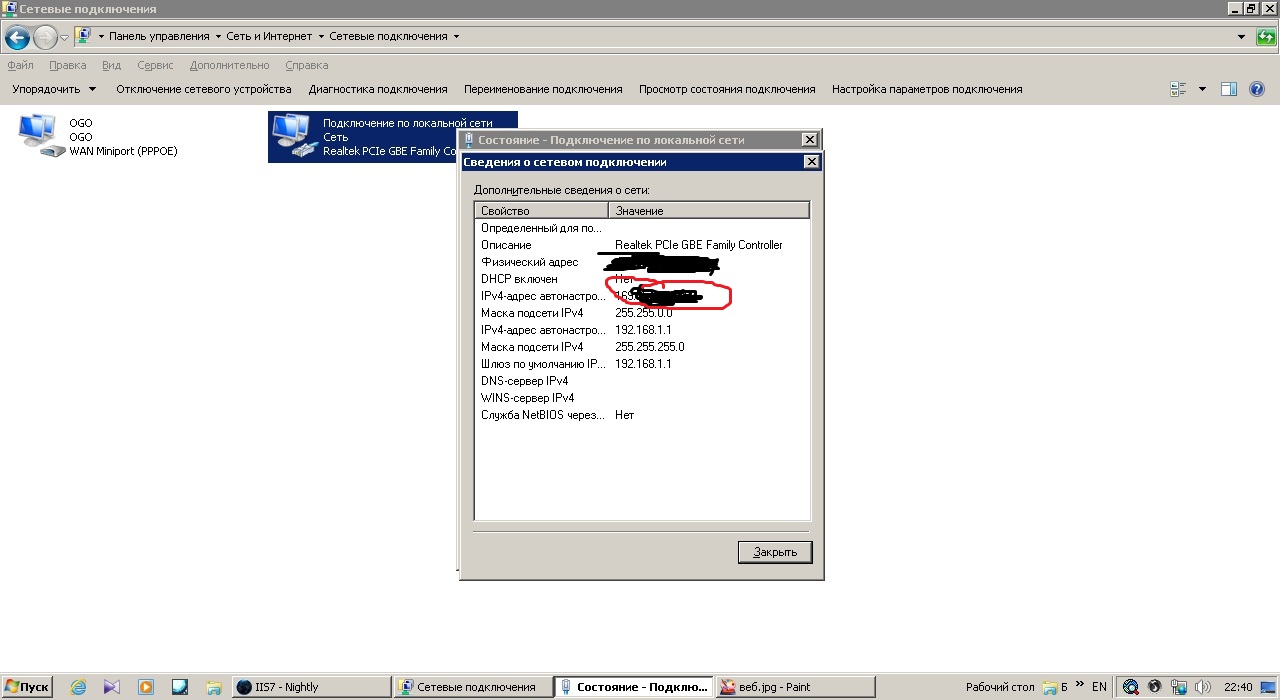The image size is (1280, 700).
Task: Click the clock showing 22:40
Action: click(1238, 687)
